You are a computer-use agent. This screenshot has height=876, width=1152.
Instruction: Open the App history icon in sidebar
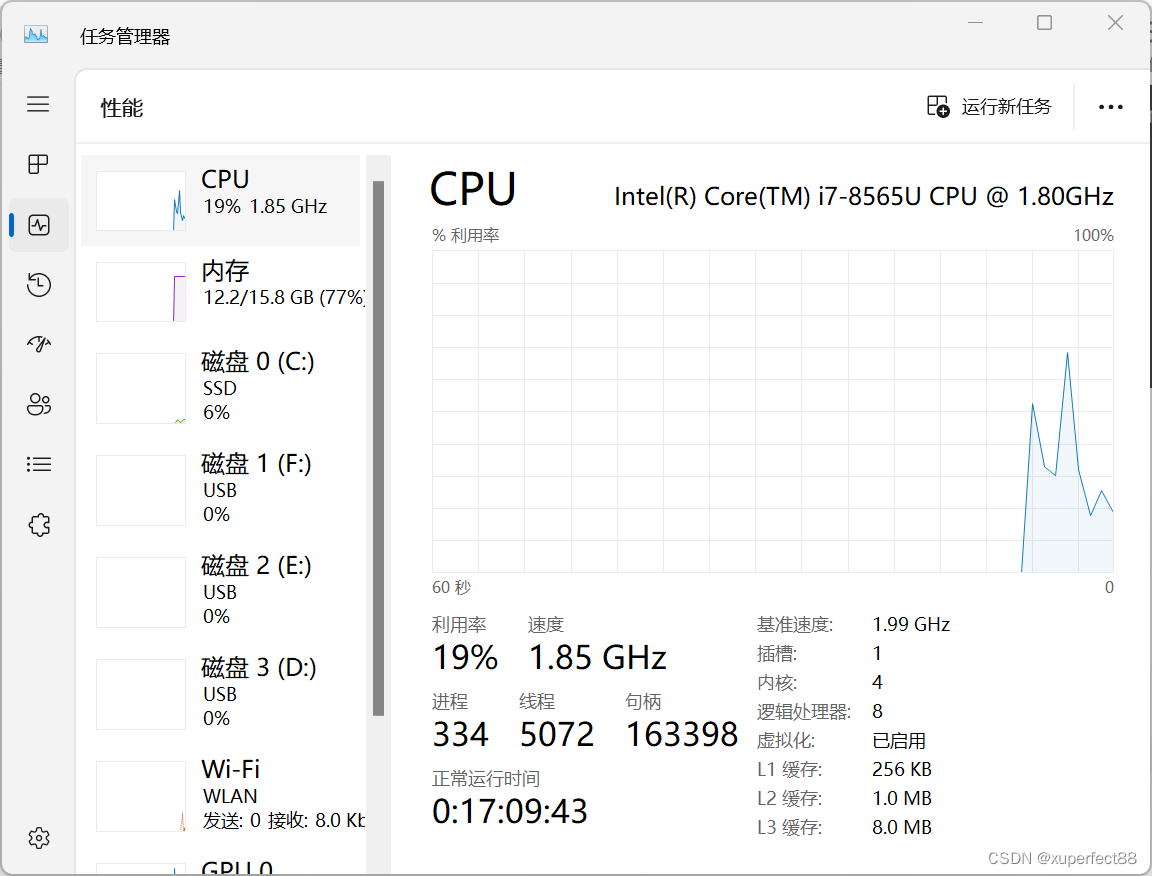click(39, 284)
